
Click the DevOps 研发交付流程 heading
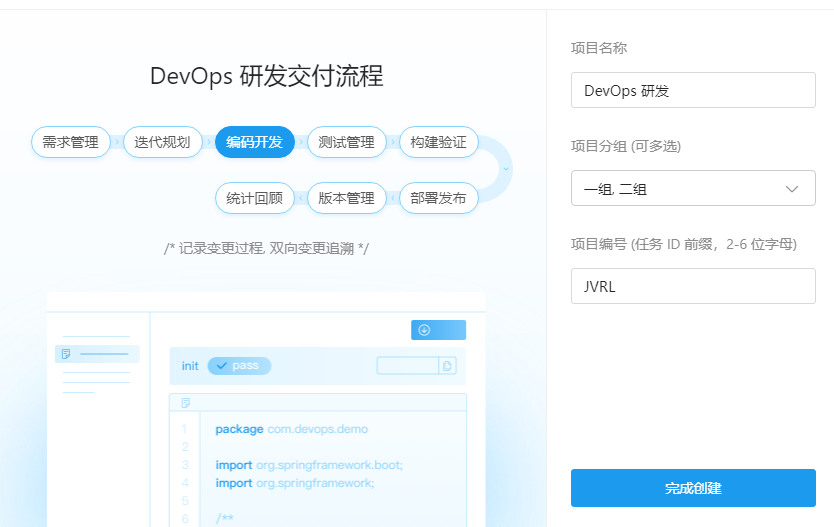pyautogui.click(x=266, y=76)
